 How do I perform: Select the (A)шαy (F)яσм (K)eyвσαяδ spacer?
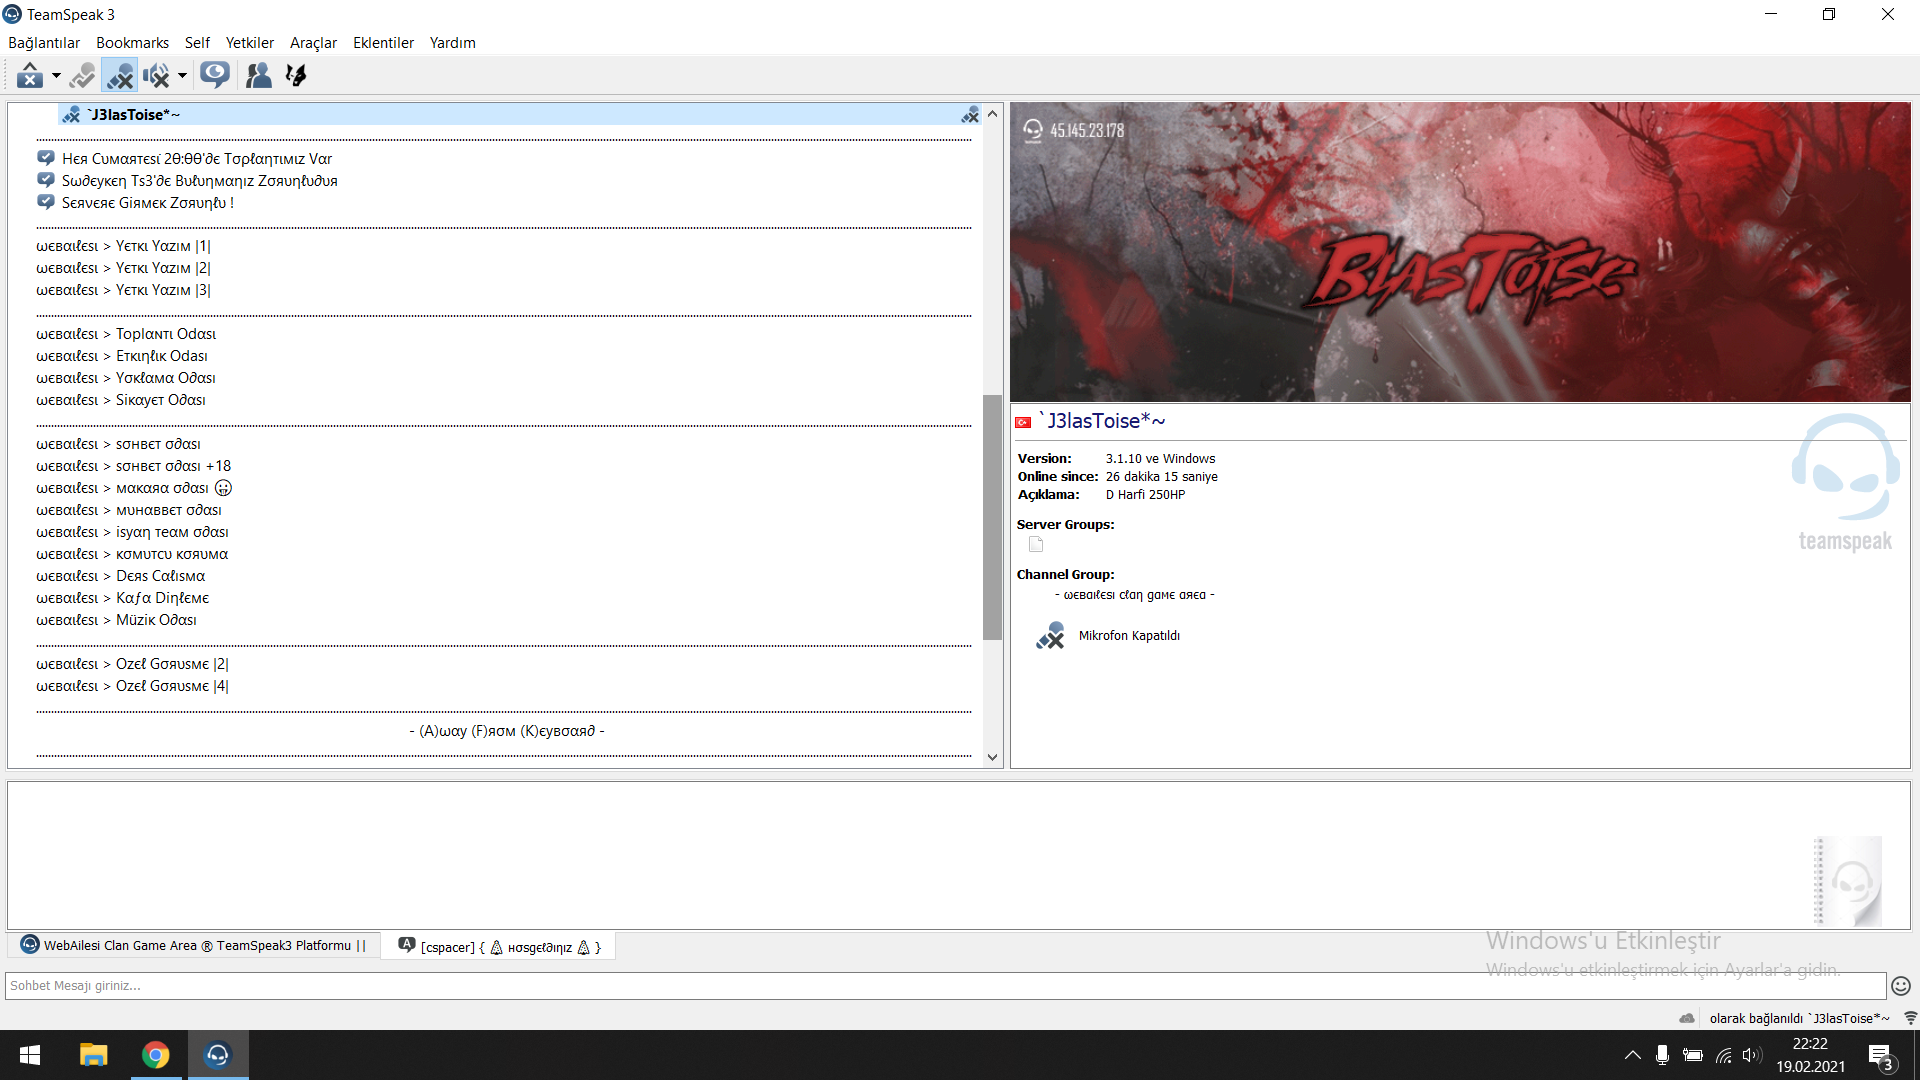point(507,731)
